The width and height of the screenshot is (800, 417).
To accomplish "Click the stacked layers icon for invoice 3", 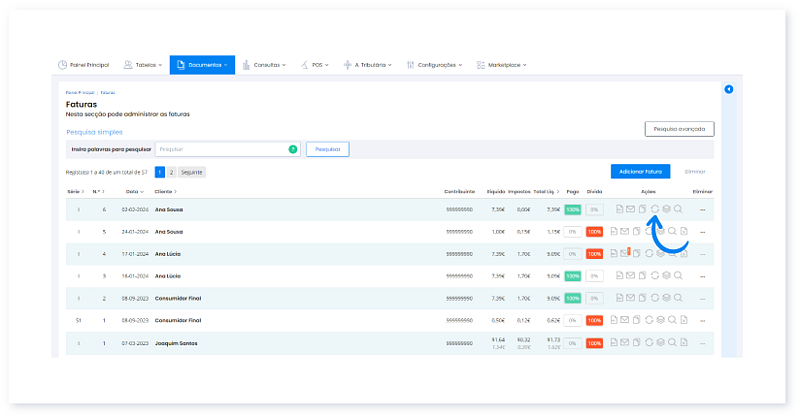I will (x=666, y=276).
